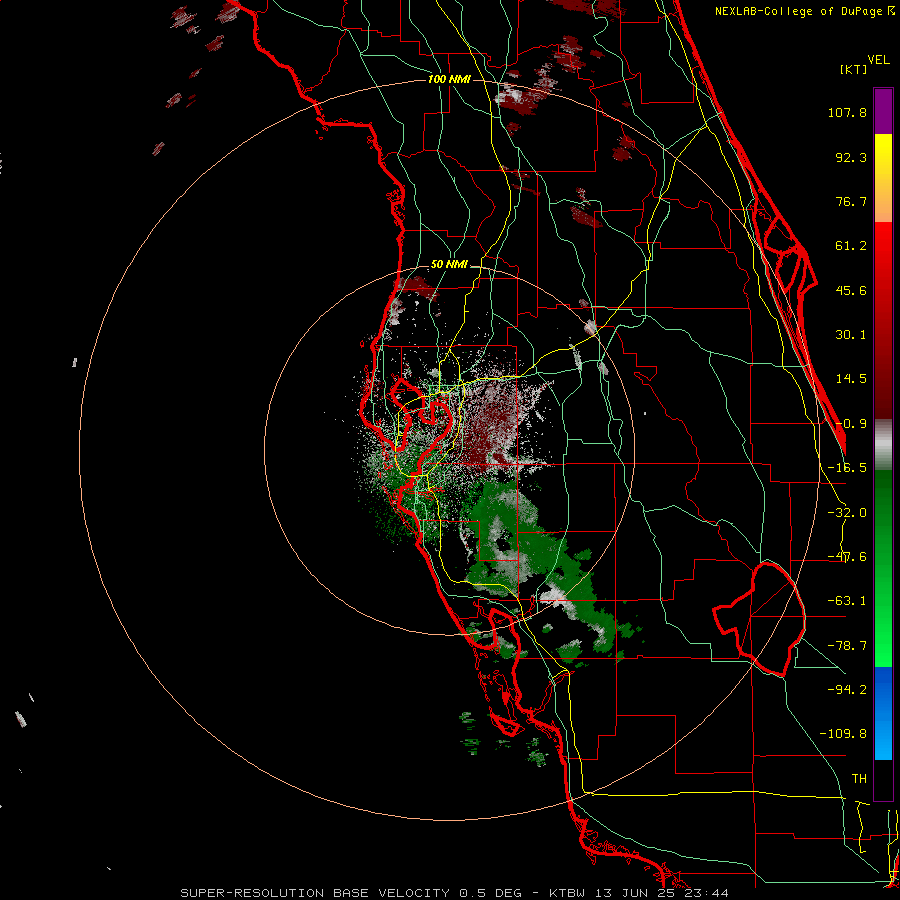This screenshot has width=900, height=900.
Task: Pick the black TH color bar segment
Action: pos(883,779)
